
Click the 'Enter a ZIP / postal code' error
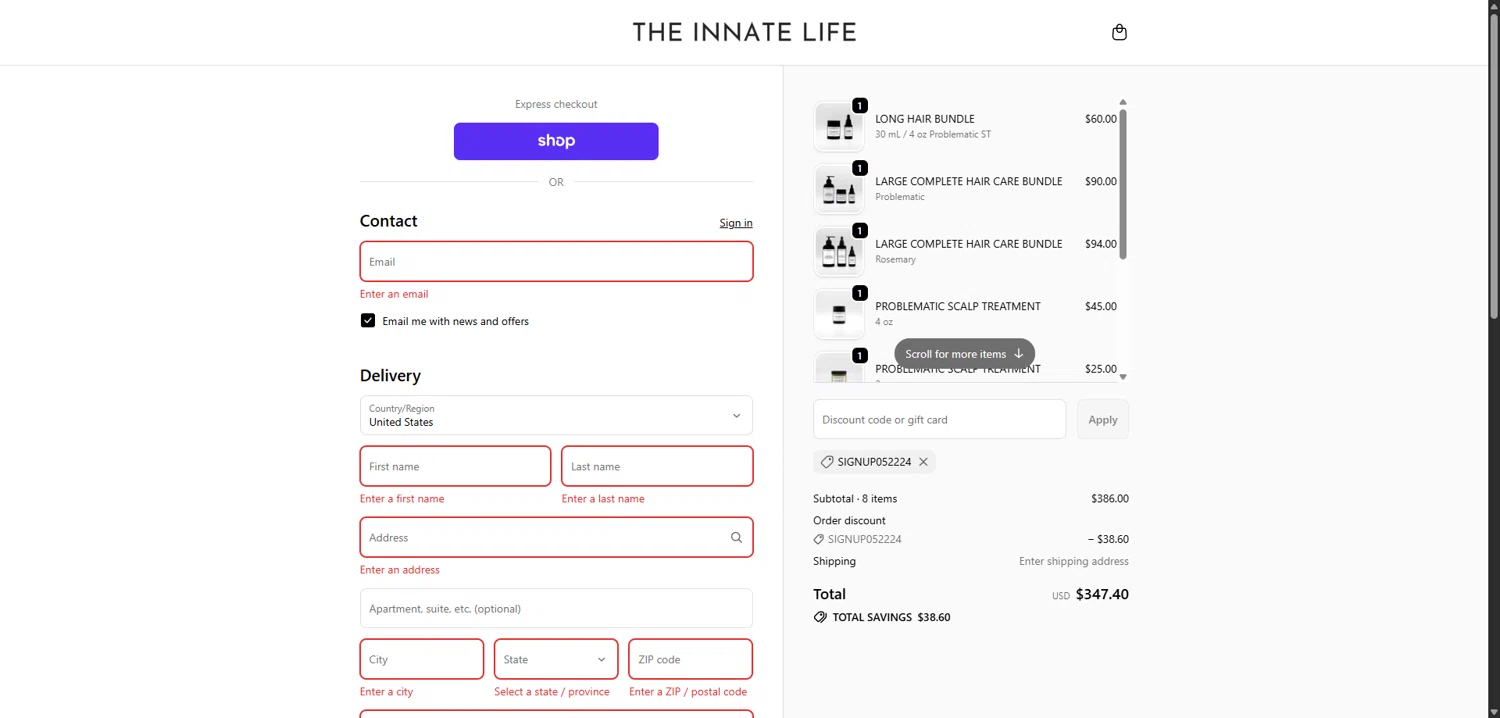pos(688,691)
